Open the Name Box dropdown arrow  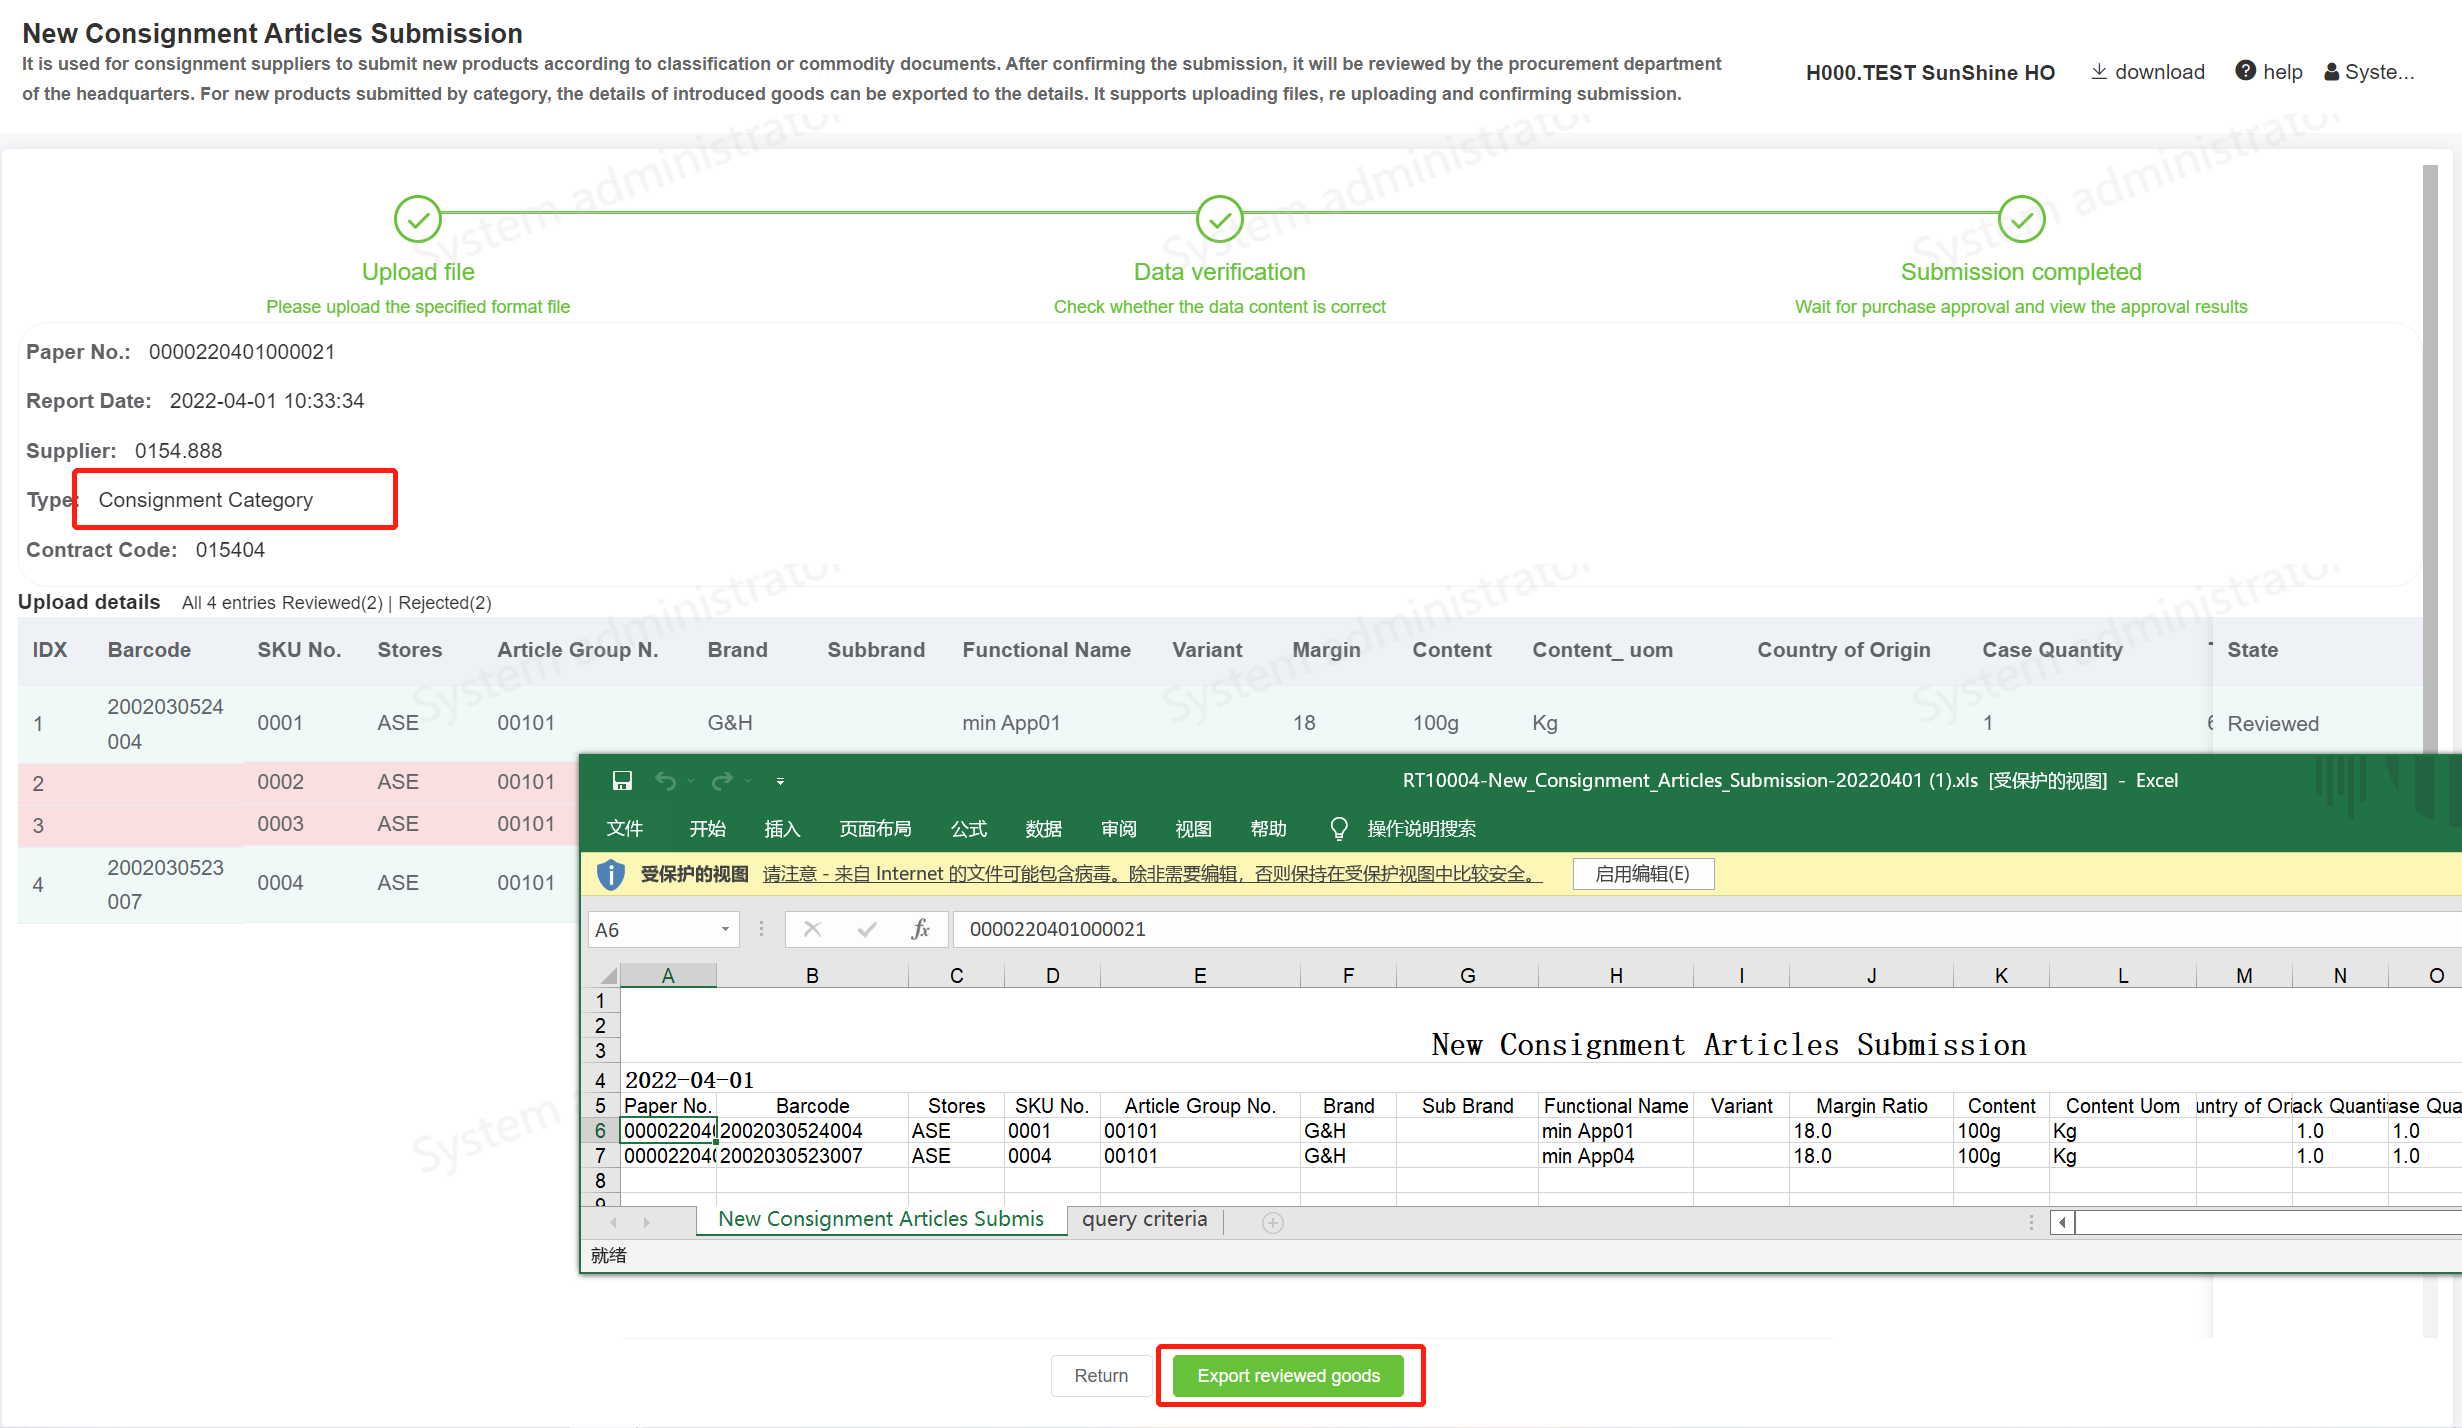[x=725, y=929]
